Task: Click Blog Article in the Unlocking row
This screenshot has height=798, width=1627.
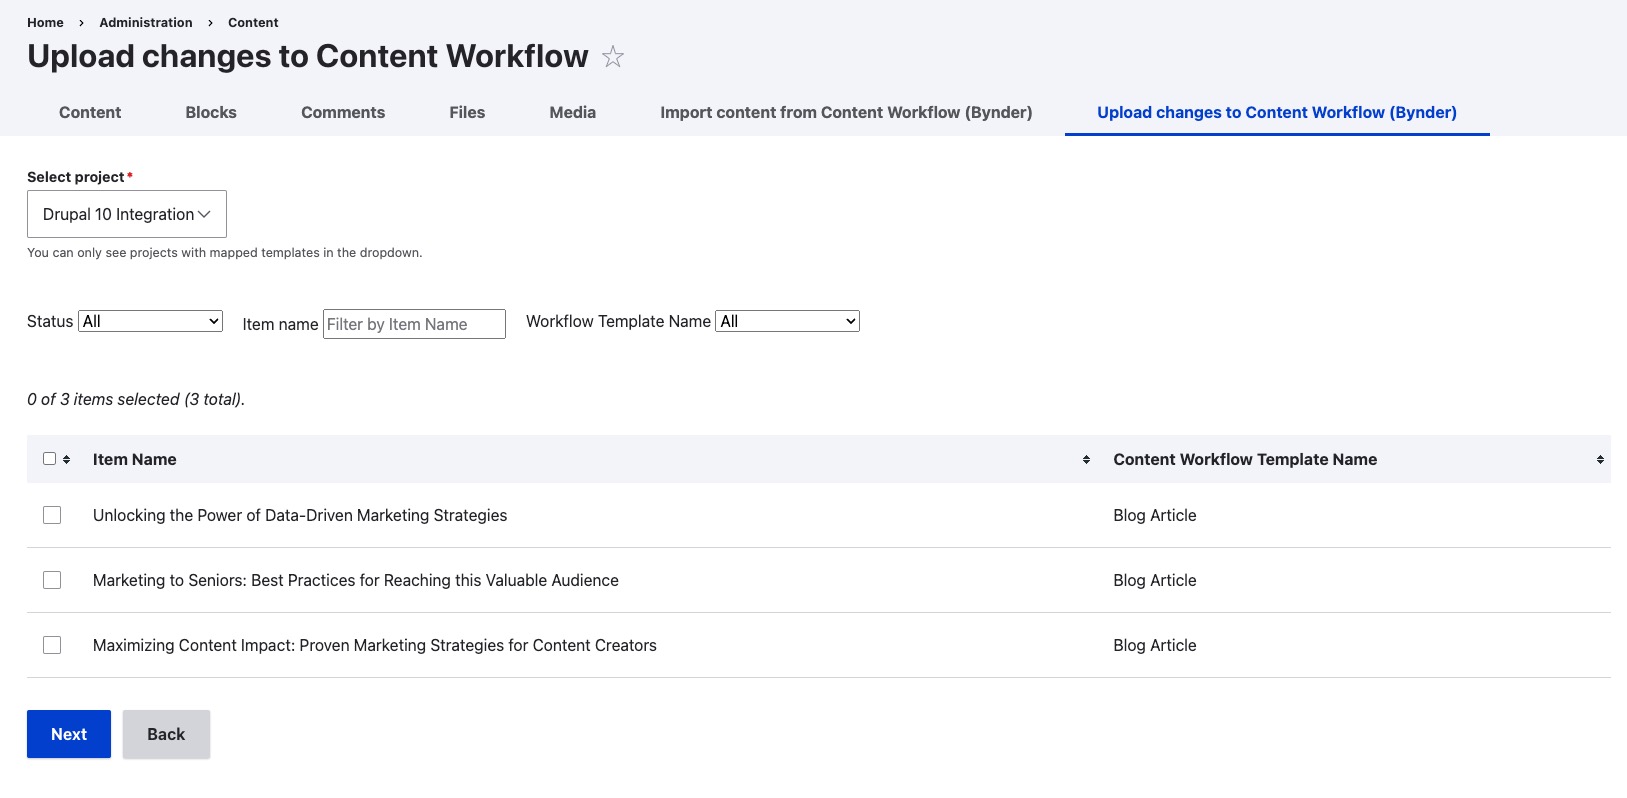Action: tap(1155, 515)
